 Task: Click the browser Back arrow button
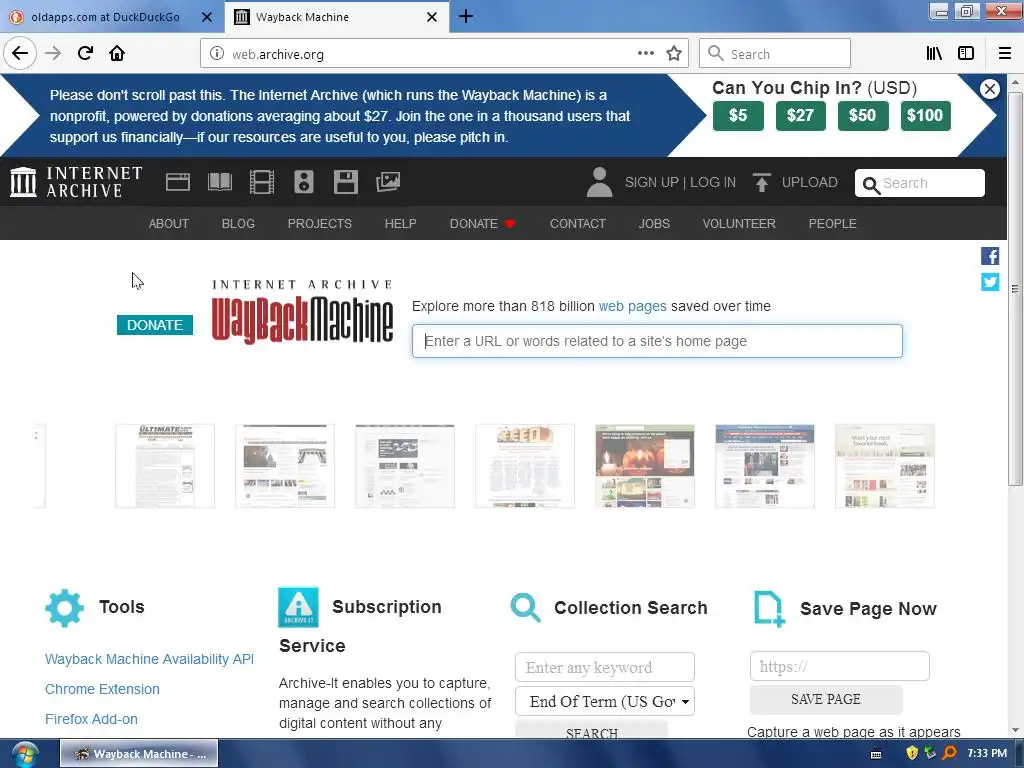pos(20,53)
